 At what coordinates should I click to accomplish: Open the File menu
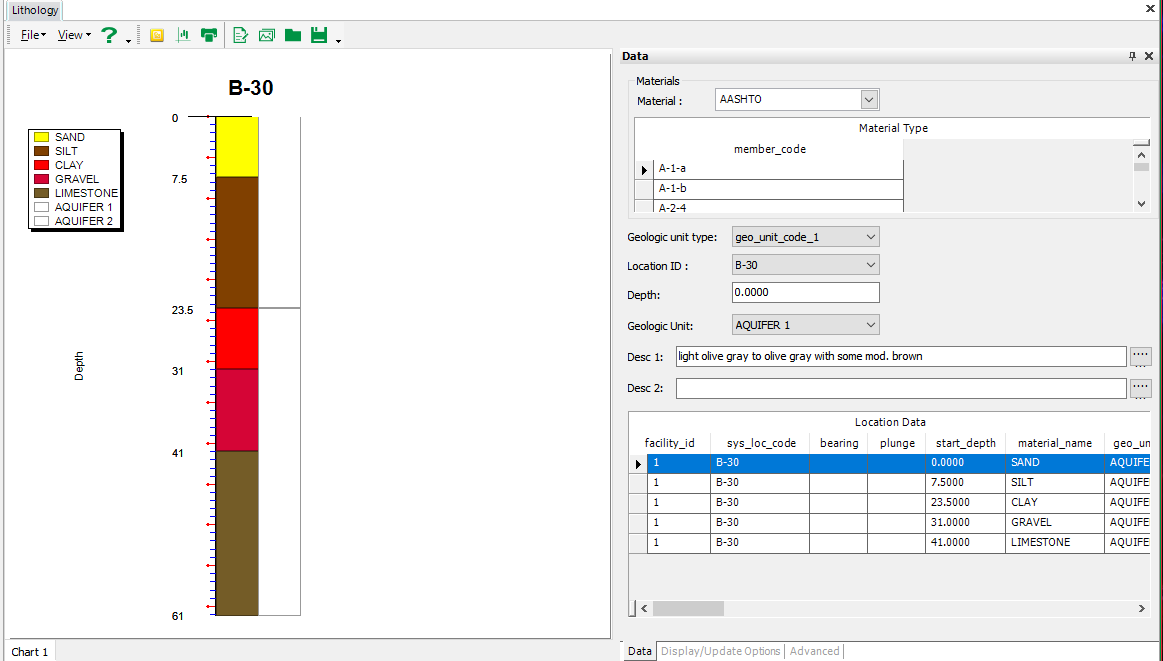(32, 35)
